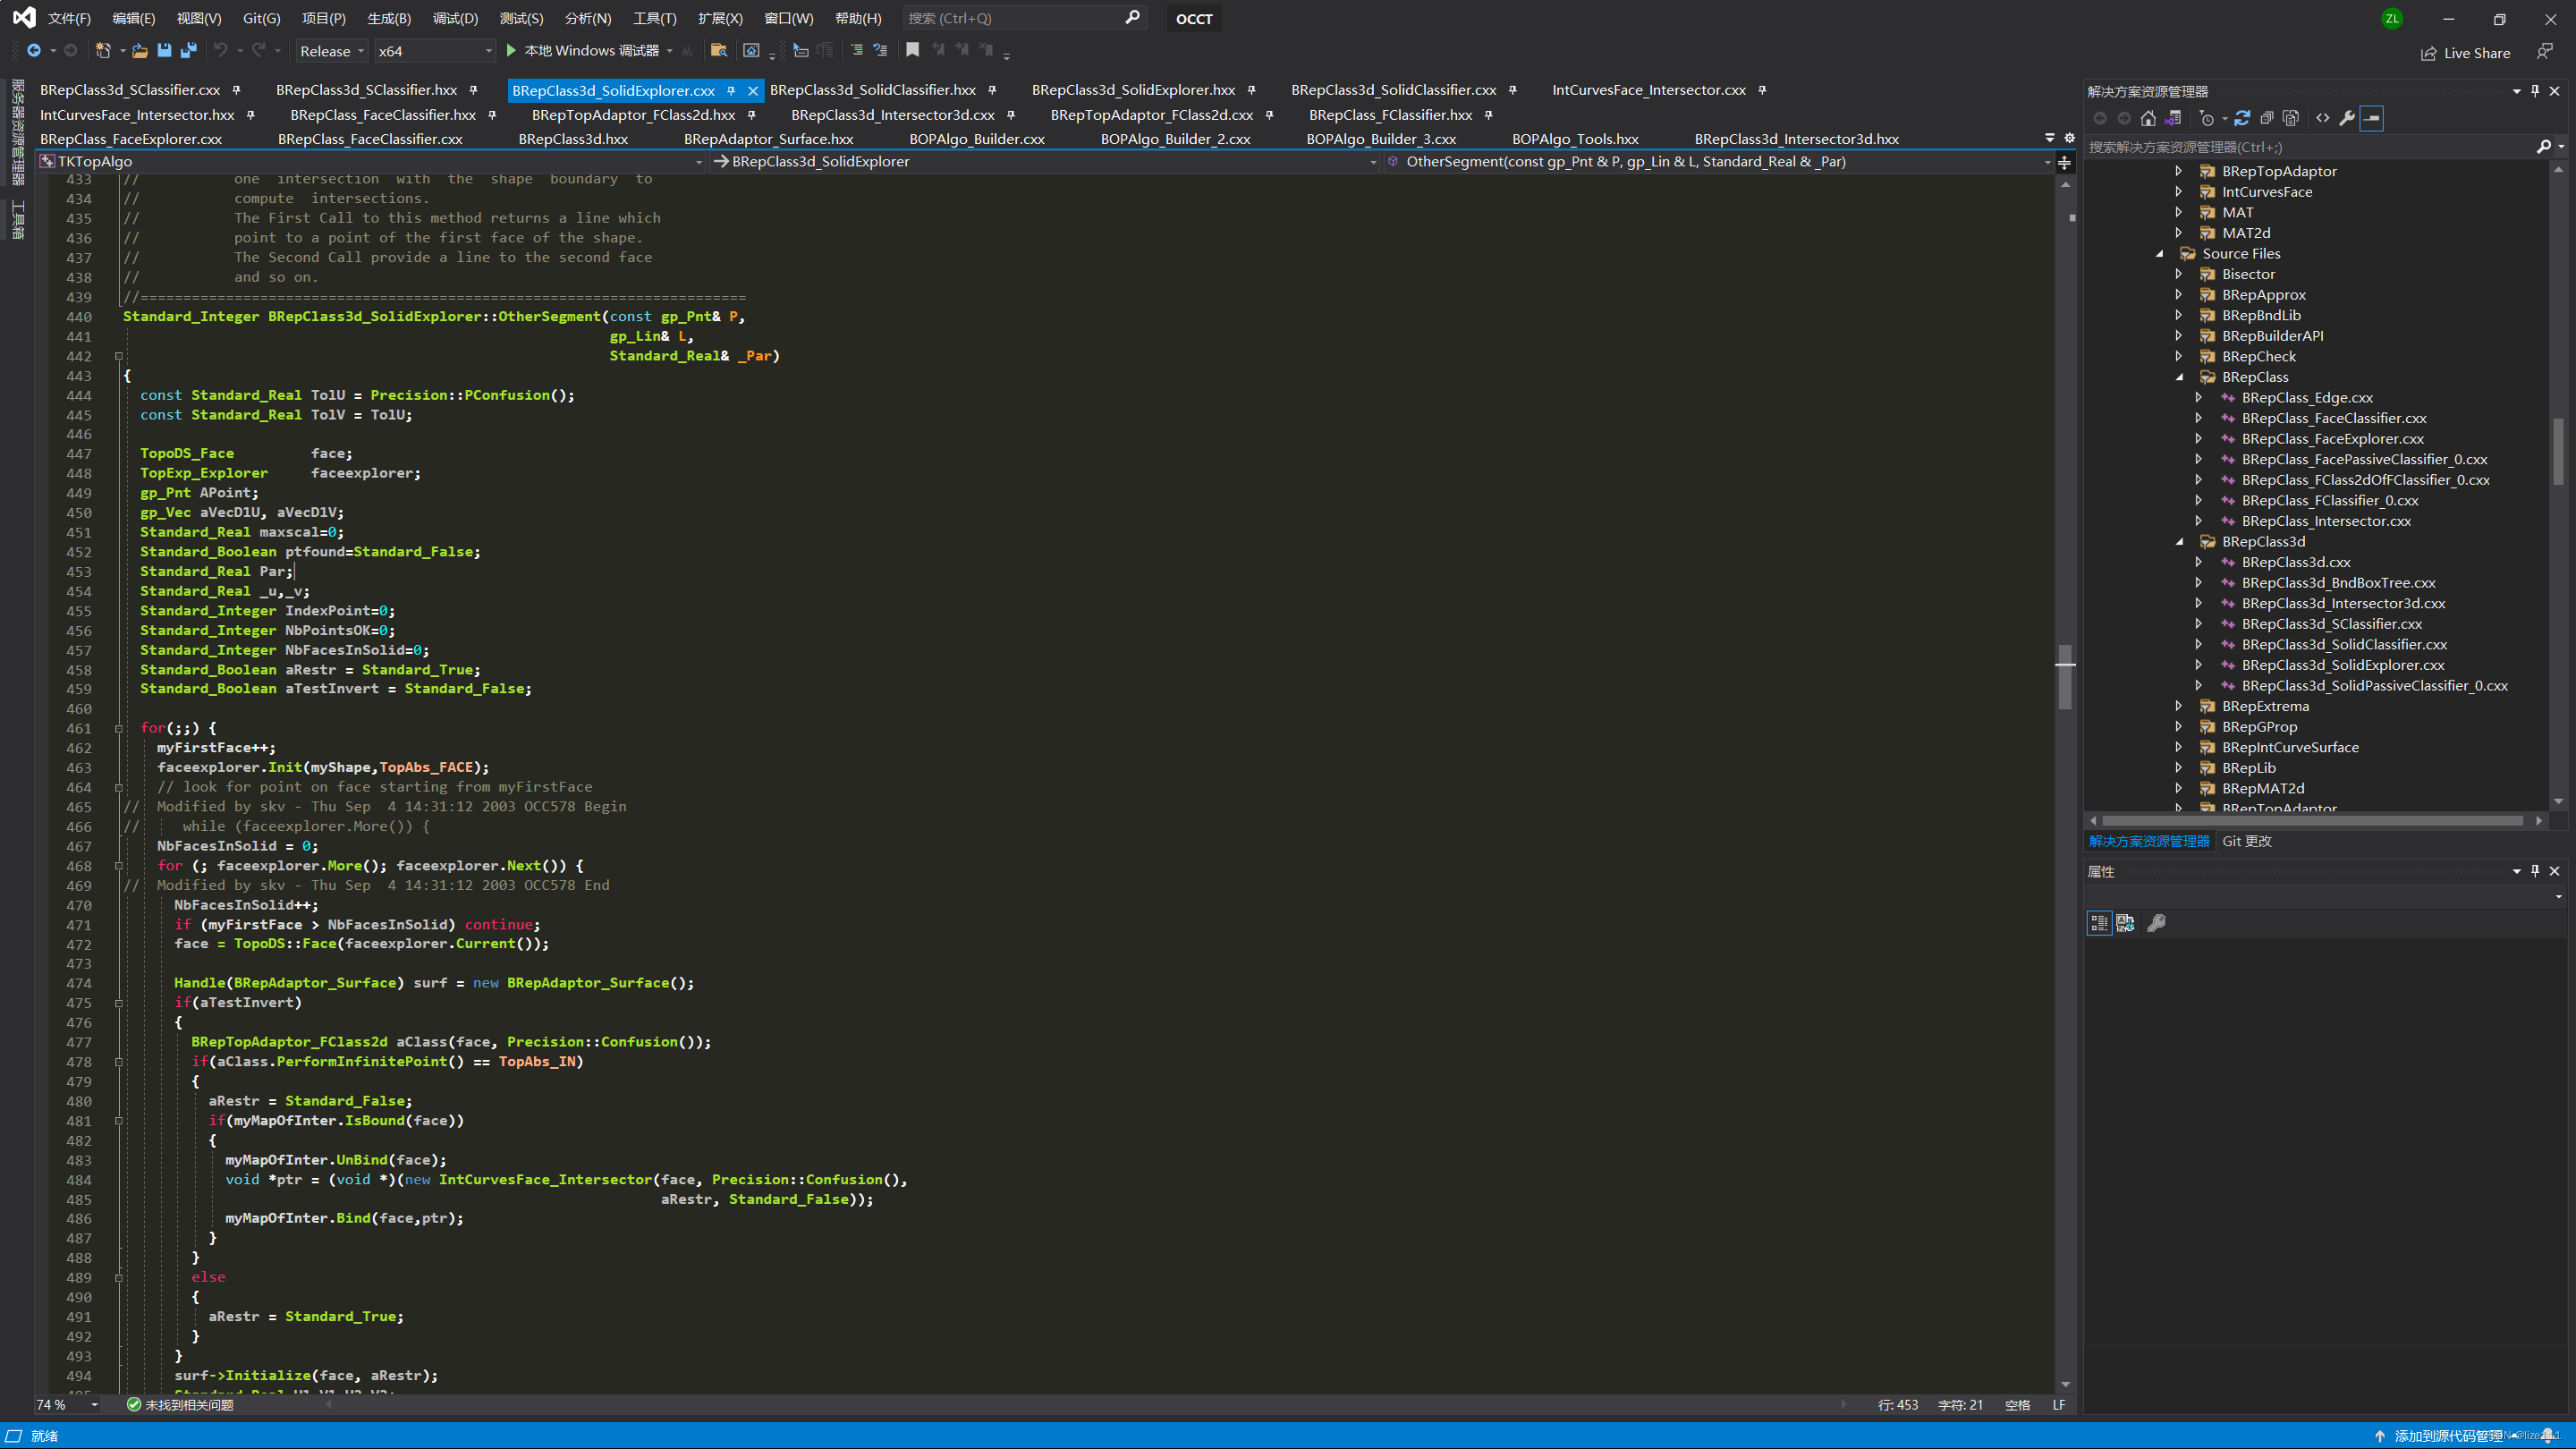Toggle the Preview Selected Items button
The width and height of the screenshot is (2576, 1449).
[2371, 118]
